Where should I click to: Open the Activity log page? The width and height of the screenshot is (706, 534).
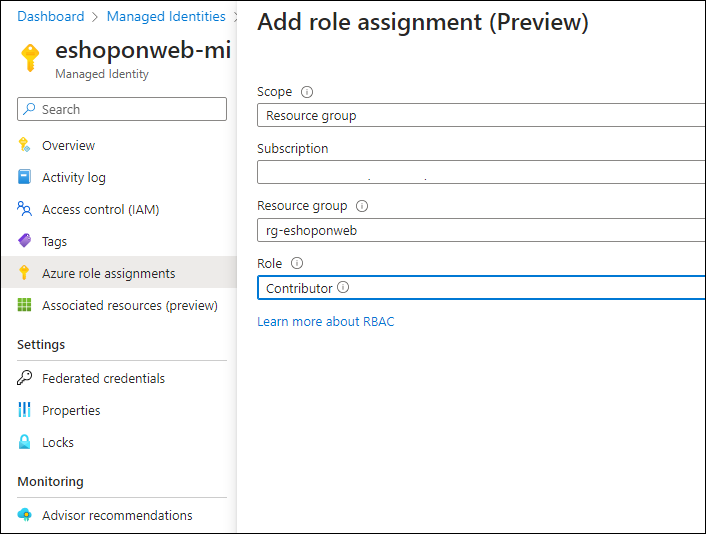pyautogui.click(x=119, y=177)
